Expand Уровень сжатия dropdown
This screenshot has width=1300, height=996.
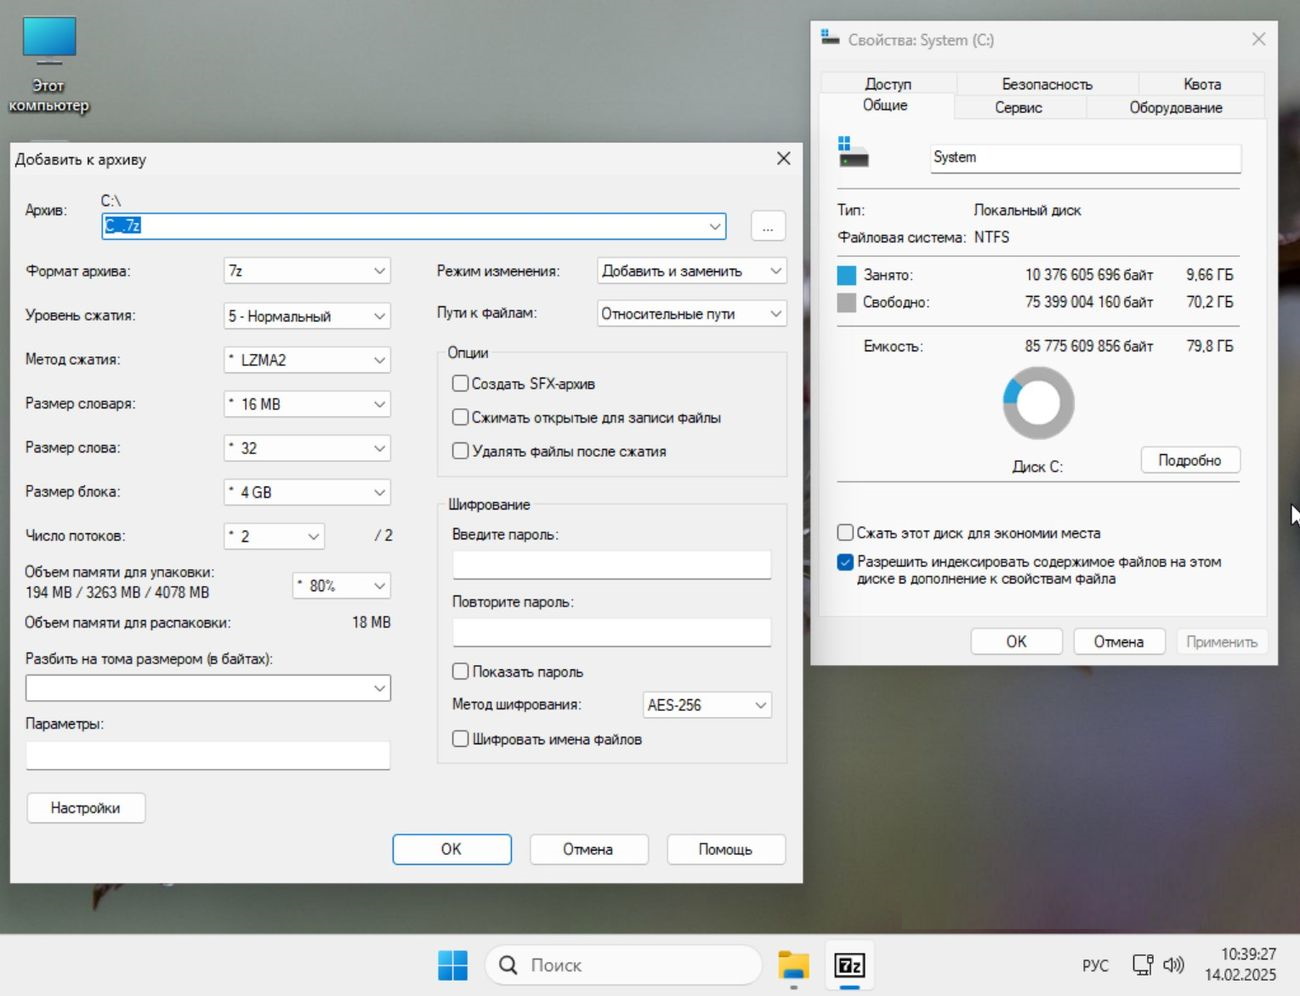pyautogui.click(x=307, y=316)
